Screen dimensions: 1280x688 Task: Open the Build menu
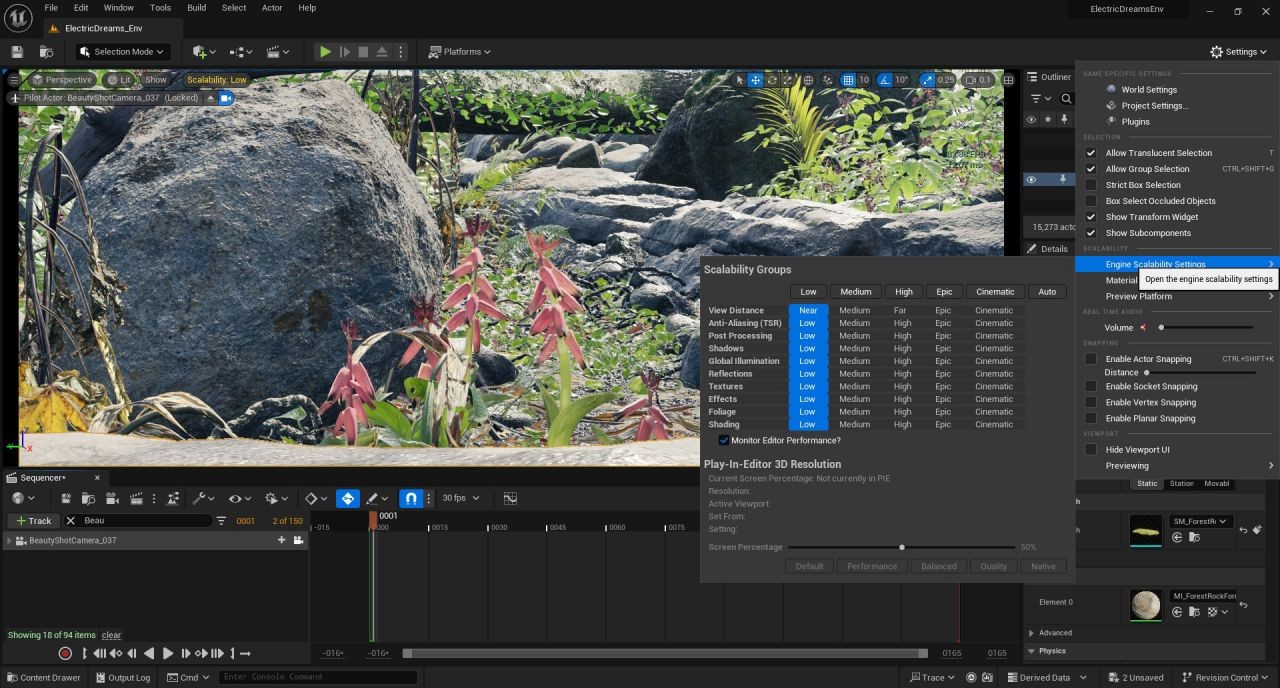[x=196, y=8]
